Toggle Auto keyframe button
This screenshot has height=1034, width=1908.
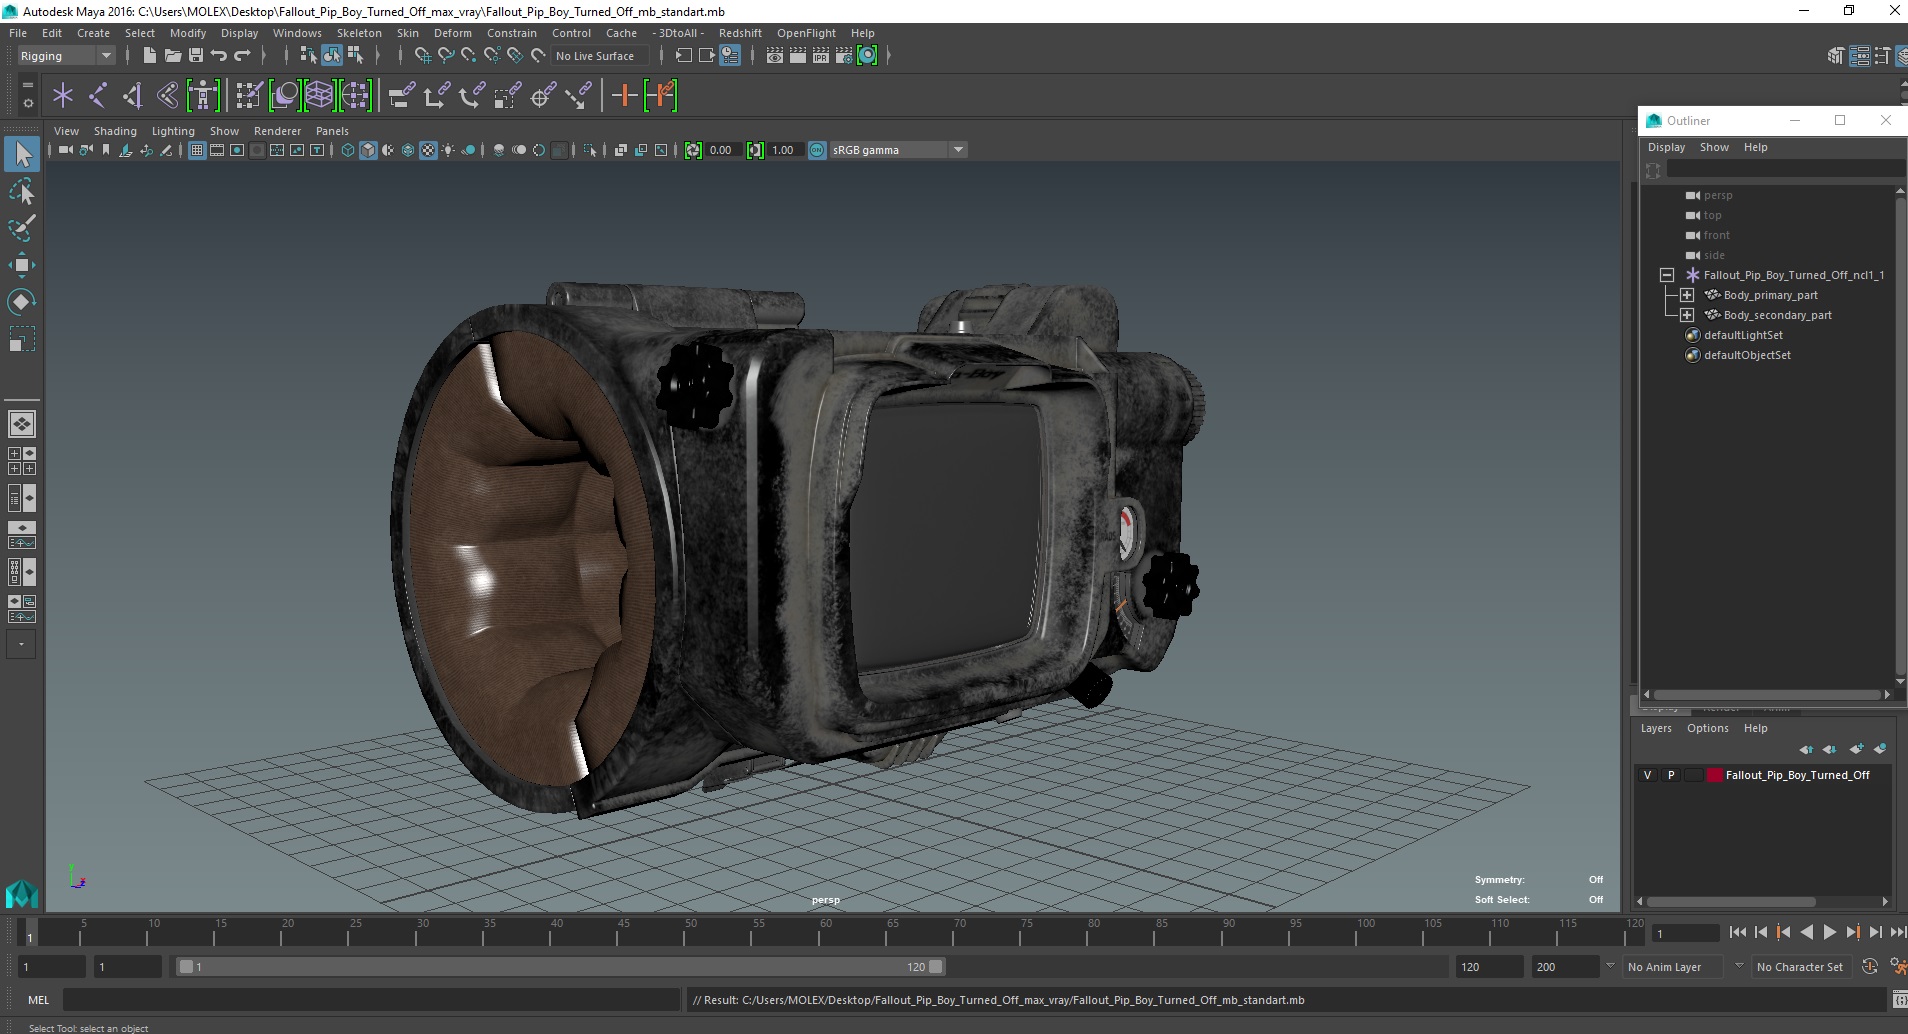pos(1870,967)
